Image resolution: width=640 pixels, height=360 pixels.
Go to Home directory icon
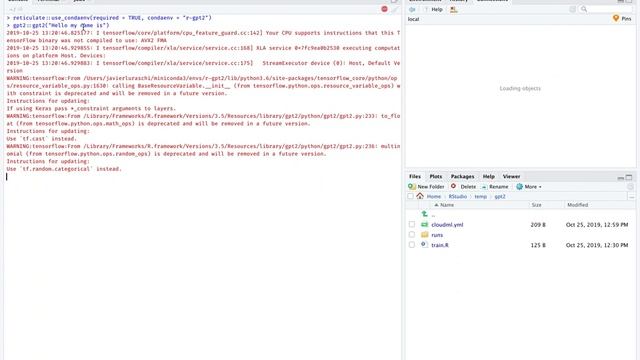[x=420, y=196]
